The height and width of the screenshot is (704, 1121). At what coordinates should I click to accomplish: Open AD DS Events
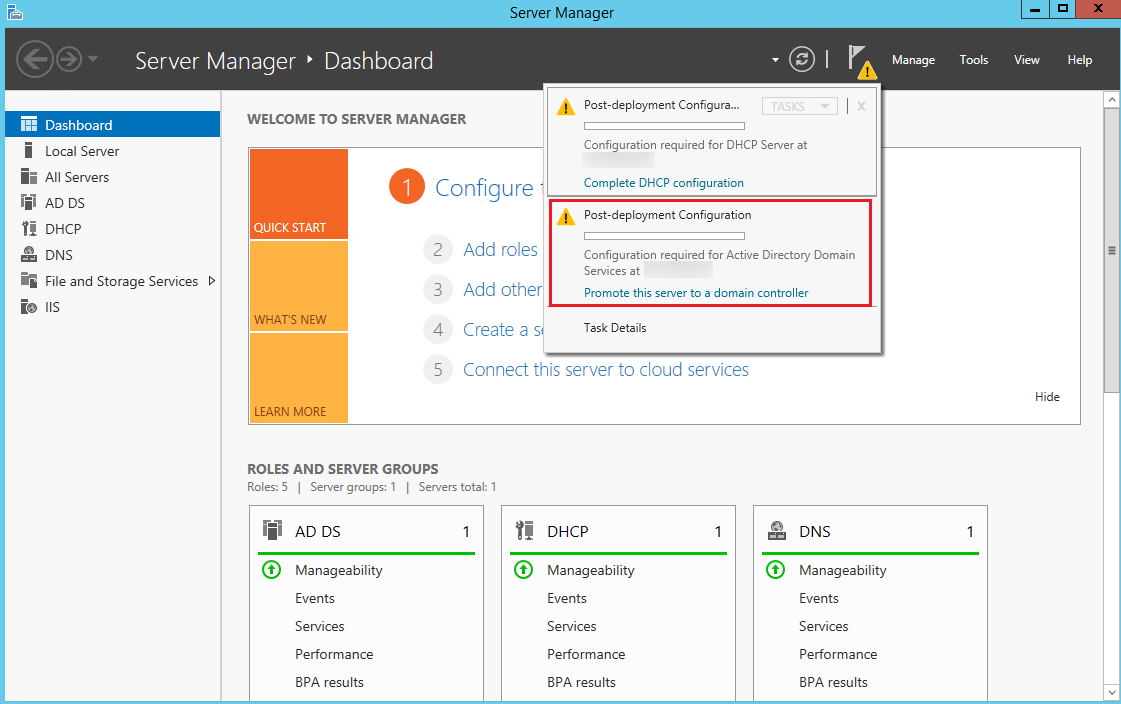click(315, 598)
